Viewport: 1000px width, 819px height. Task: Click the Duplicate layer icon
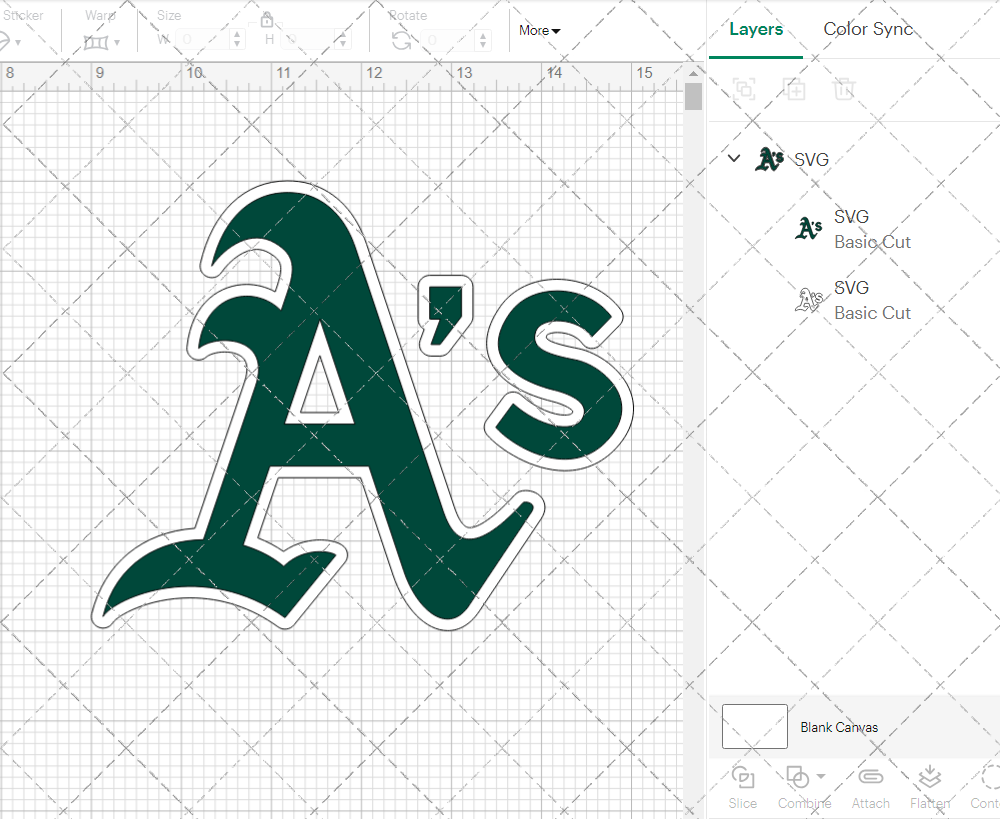tap(794, 89)
